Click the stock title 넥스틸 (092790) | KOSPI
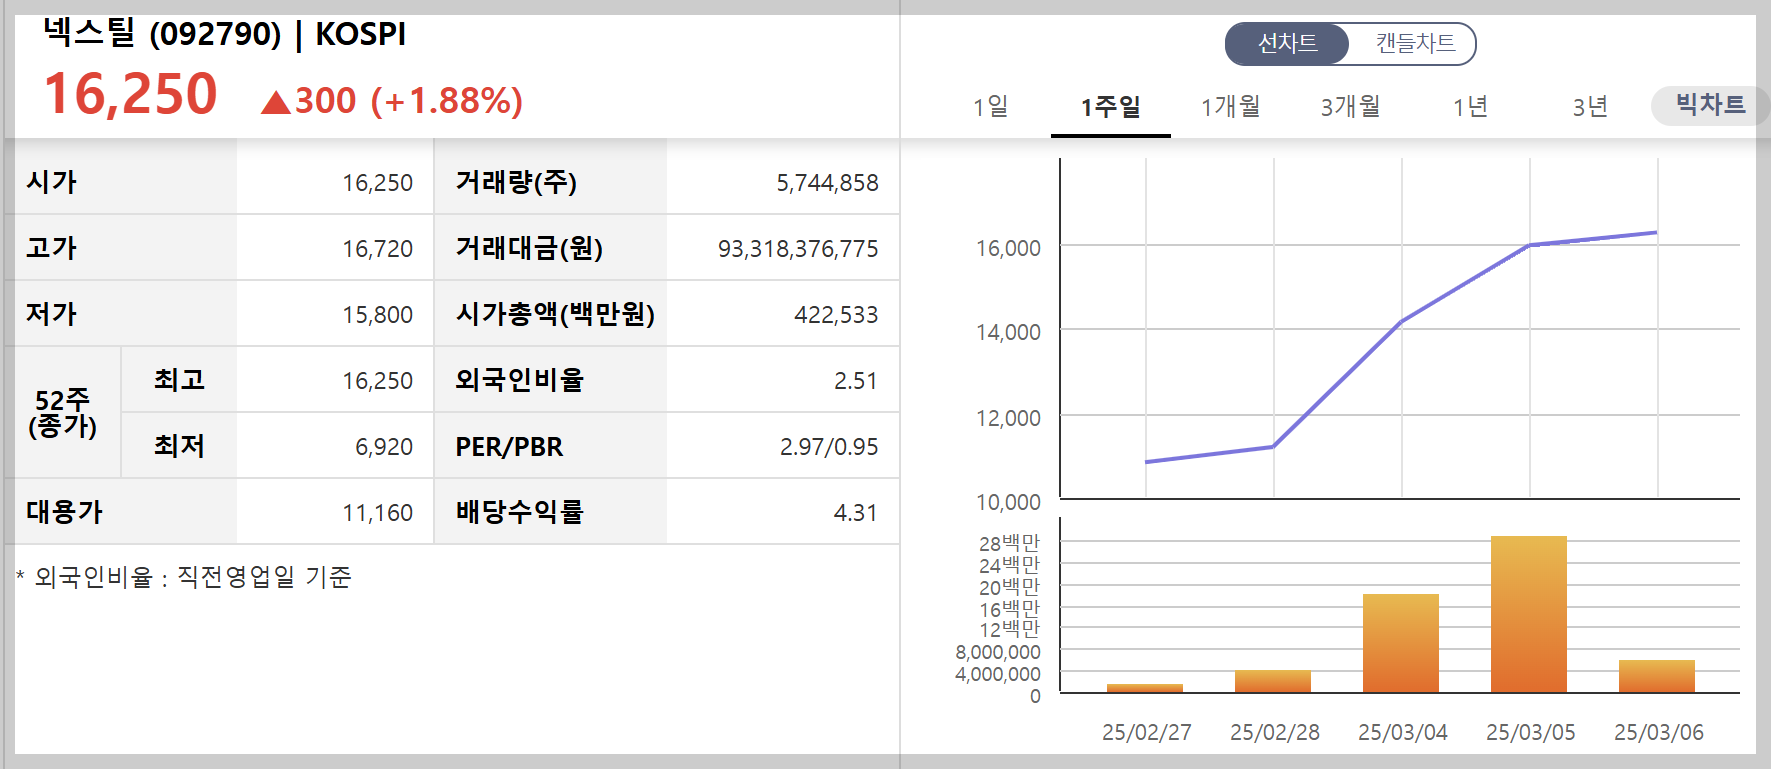The image size is (1771, 769). [x=225, y=33]
